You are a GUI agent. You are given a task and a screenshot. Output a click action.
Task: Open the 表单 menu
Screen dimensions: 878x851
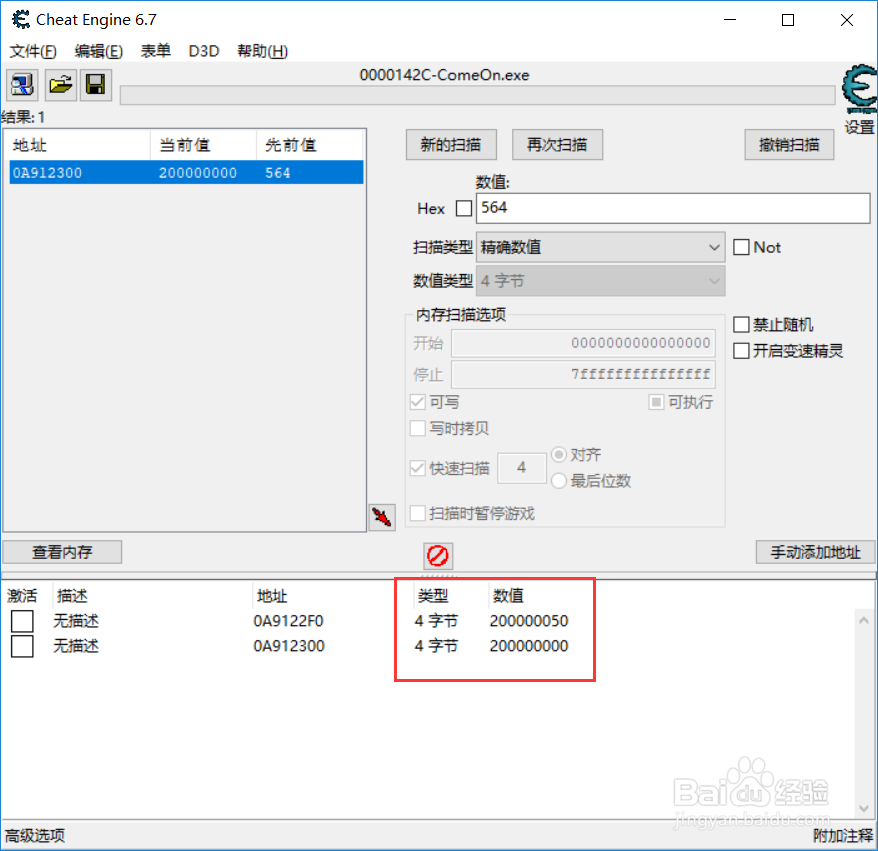155,51
